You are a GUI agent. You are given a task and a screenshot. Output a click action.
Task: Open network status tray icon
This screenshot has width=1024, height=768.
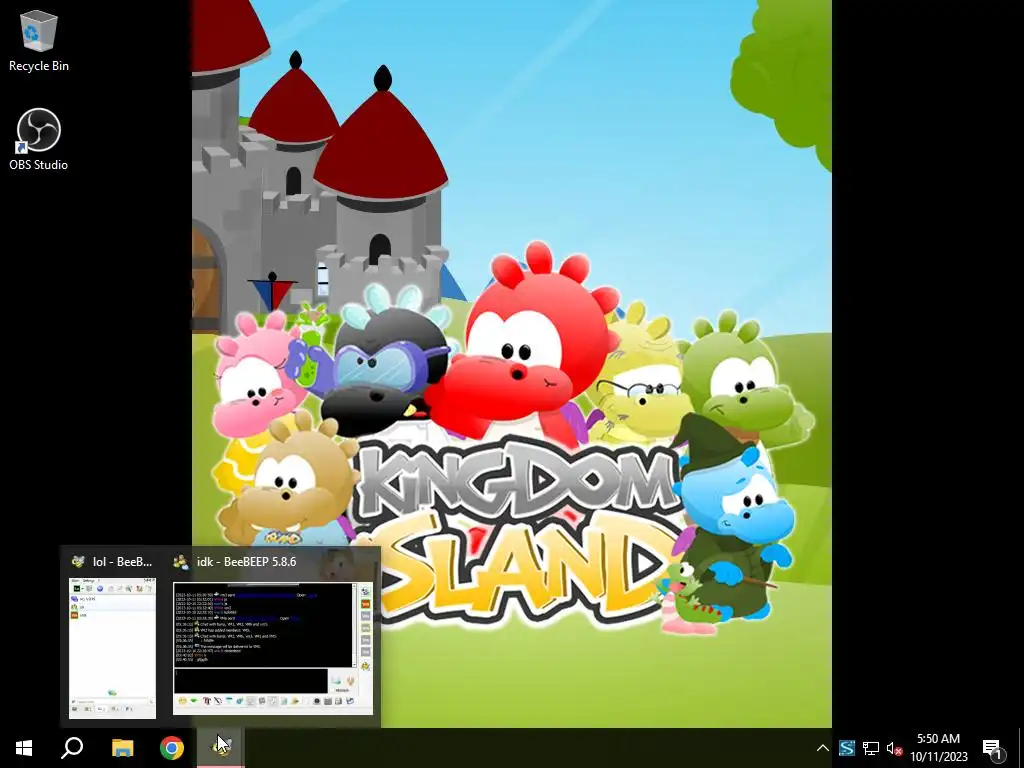point(871,748)
